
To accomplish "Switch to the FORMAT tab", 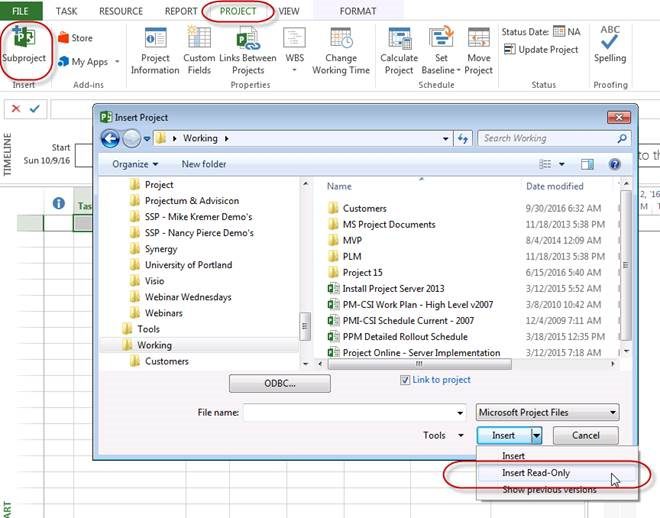I will pyautogui.click(x=358, y=11).
